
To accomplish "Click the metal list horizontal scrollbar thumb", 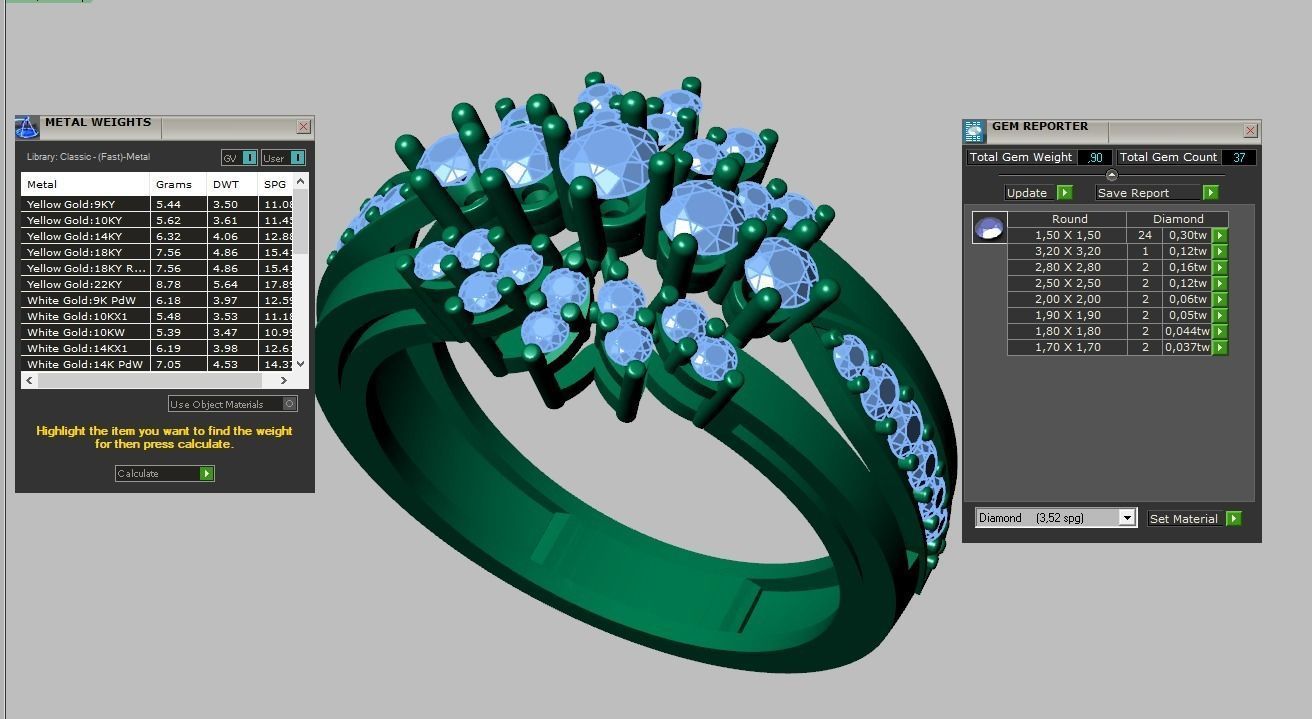I will [x=148, y=380].
